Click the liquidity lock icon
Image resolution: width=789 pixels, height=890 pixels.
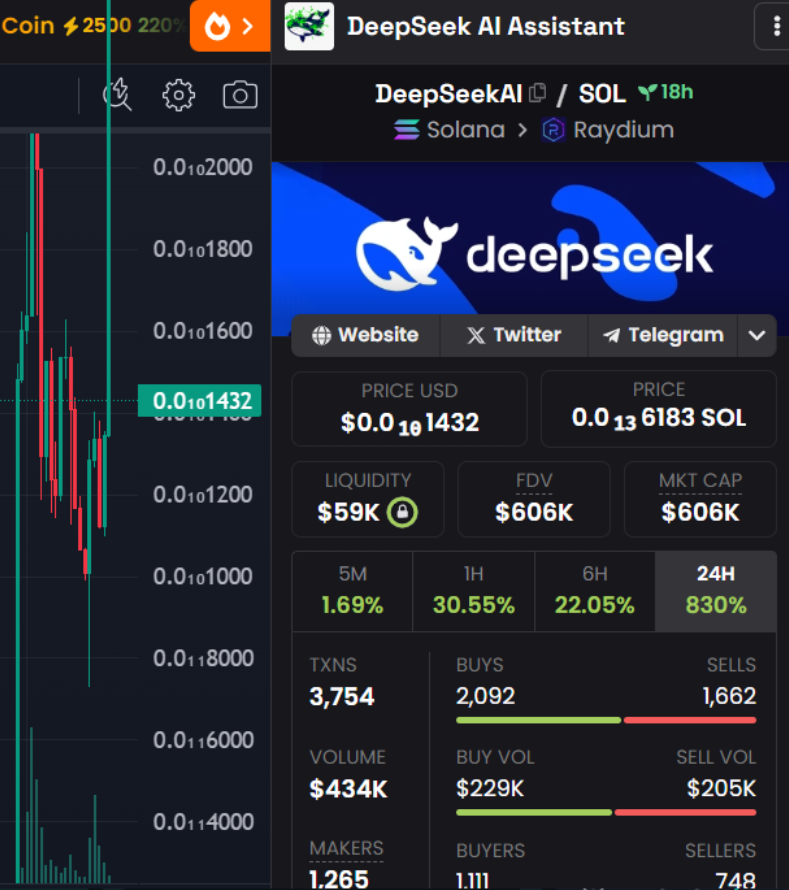402,512
